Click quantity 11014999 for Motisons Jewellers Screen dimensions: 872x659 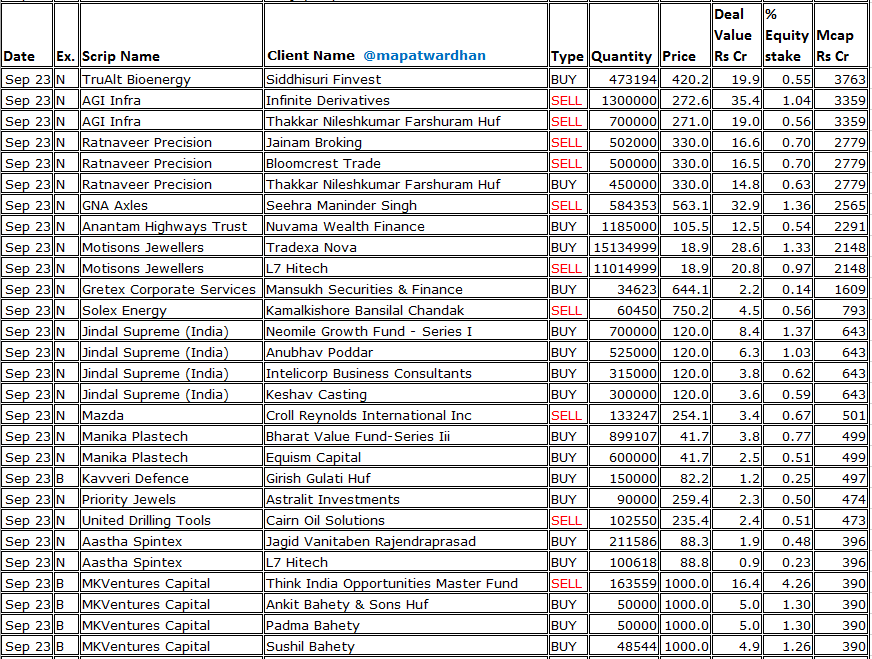click(x=625, y=269)
